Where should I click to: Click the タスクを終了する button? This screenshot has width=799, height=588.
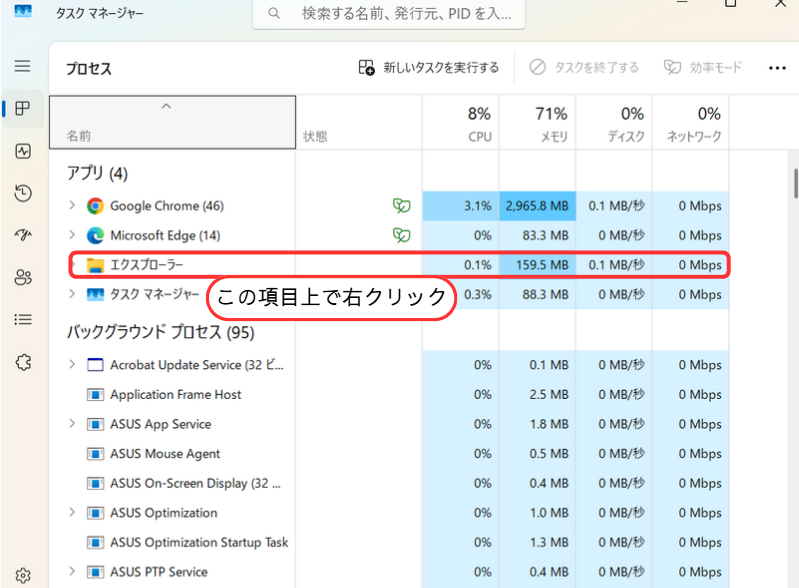coord(584,67)
